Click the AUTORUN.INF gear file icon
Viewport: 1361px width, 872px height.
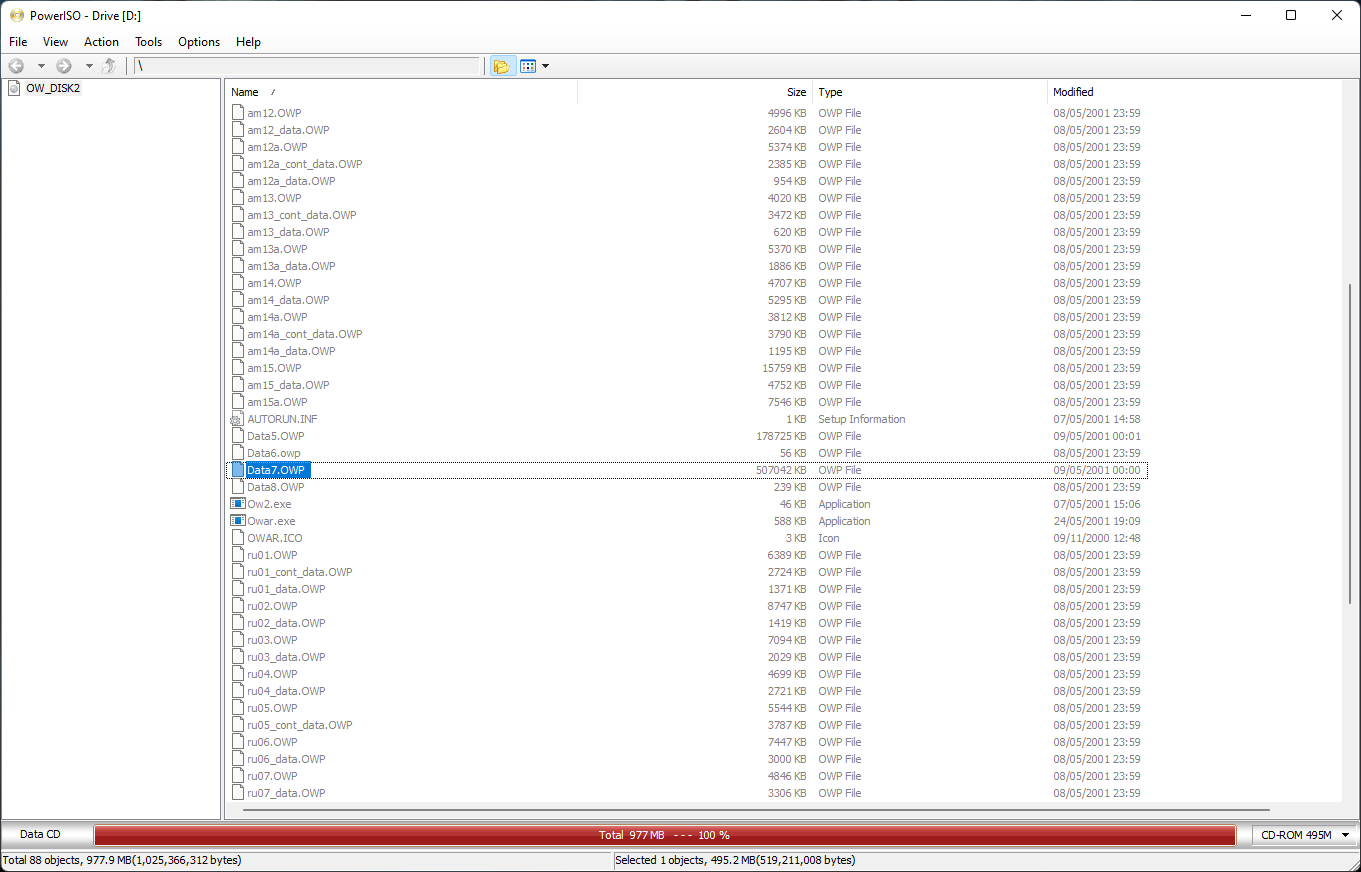coord(237,419)
